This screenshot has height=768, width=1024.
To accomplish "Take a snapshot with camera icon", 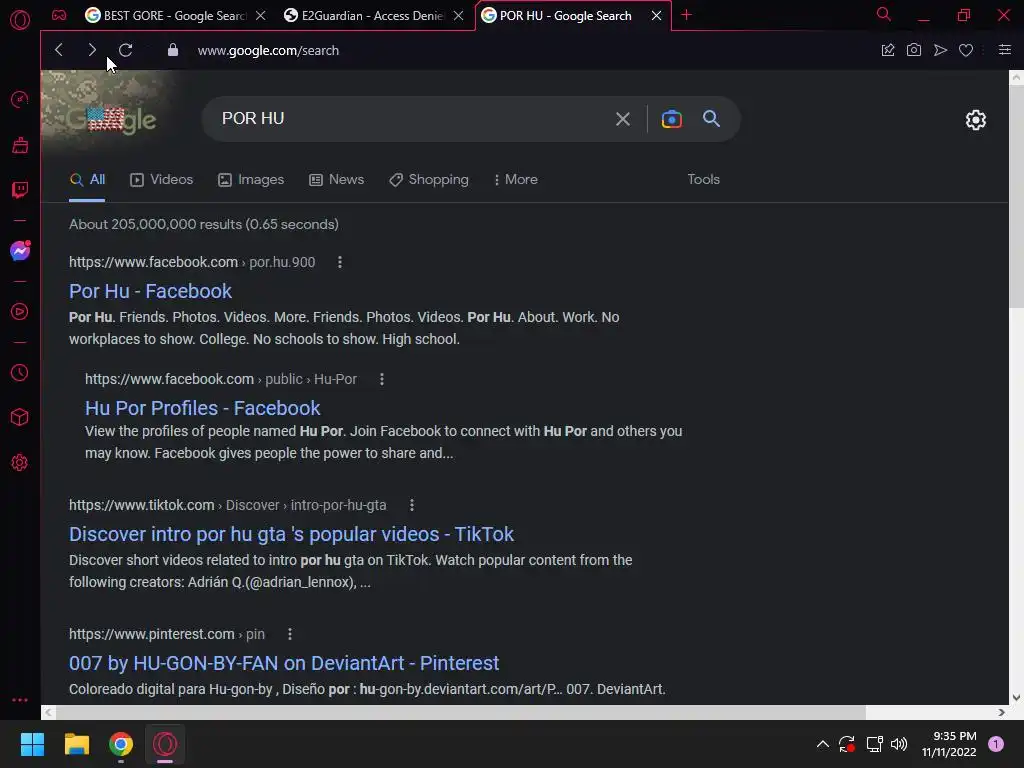I will pos(914,50).
